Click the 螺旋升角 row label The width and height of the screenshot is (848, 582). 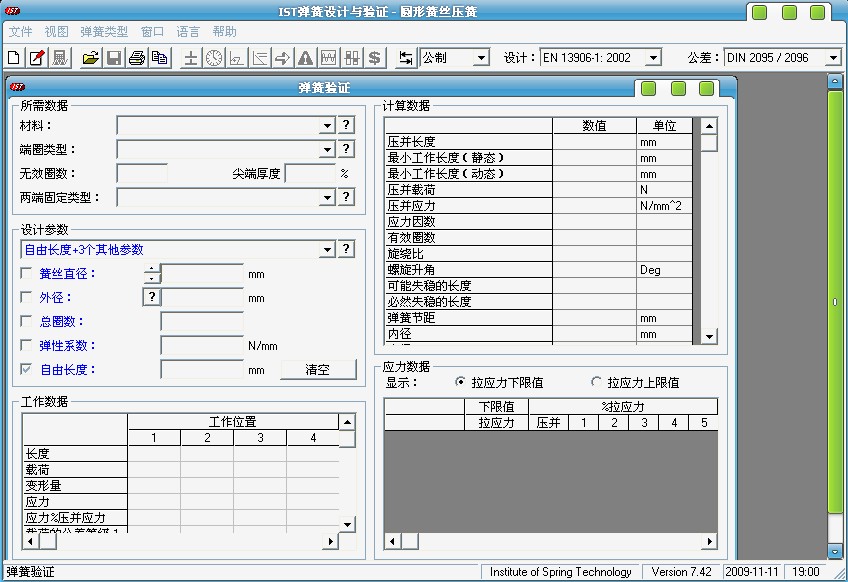(411, 269)
